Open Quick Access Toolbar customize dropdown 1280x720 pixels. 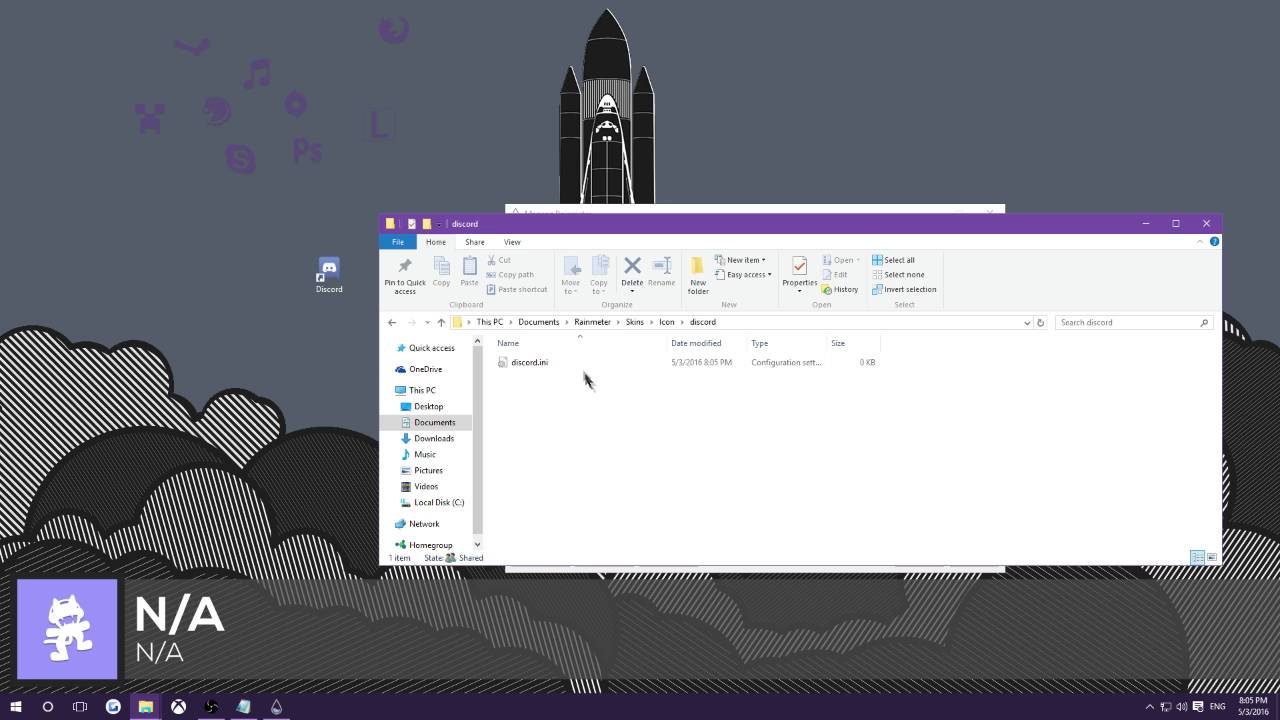[439, 224]
